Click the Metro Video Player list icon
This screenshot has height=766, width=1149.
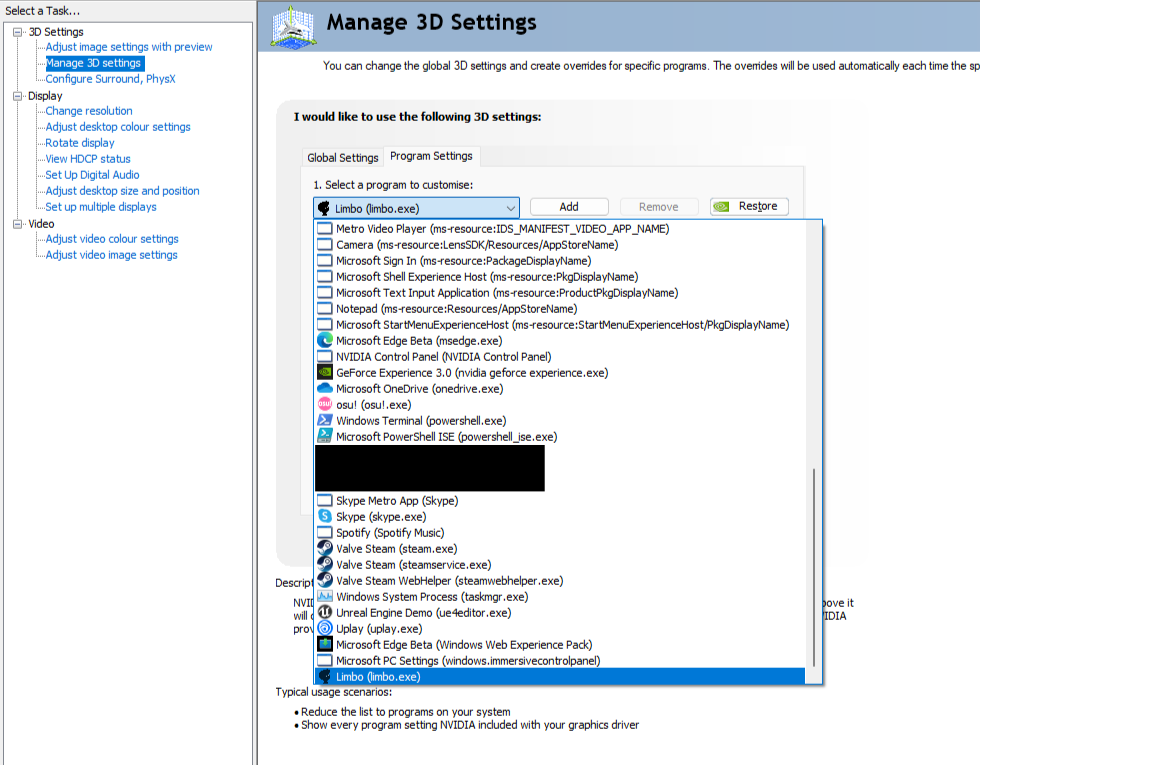click(x=325, y=228)
